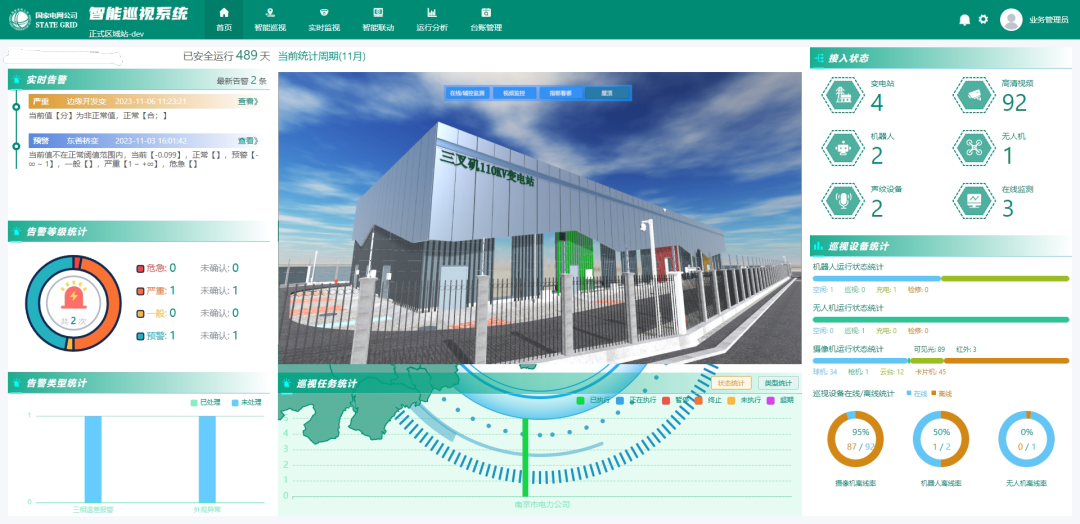View details of 边缘开发变 alarm
Image resolution: width=1080 pixels, height=524 pixels.
(248, 102)
